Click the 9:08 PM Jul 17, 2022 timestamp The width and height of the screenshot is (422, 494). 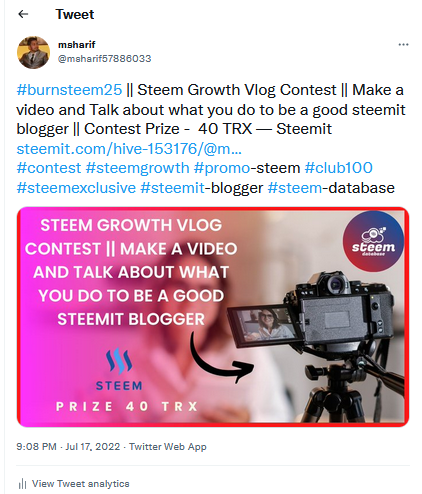pos(68,446)
